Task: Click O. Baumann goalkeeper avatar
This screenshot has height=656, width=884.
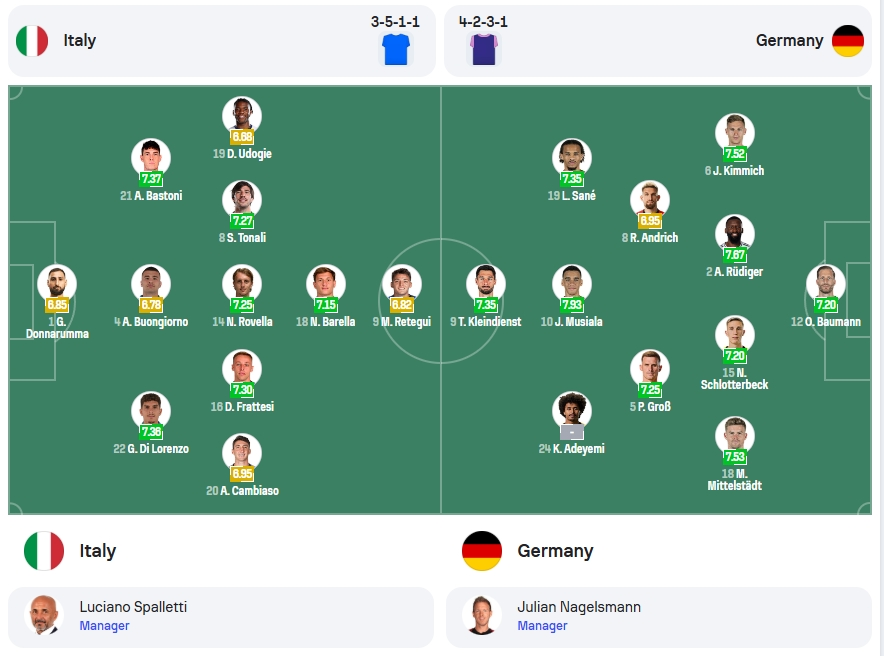Action: [x=826, y=283]
